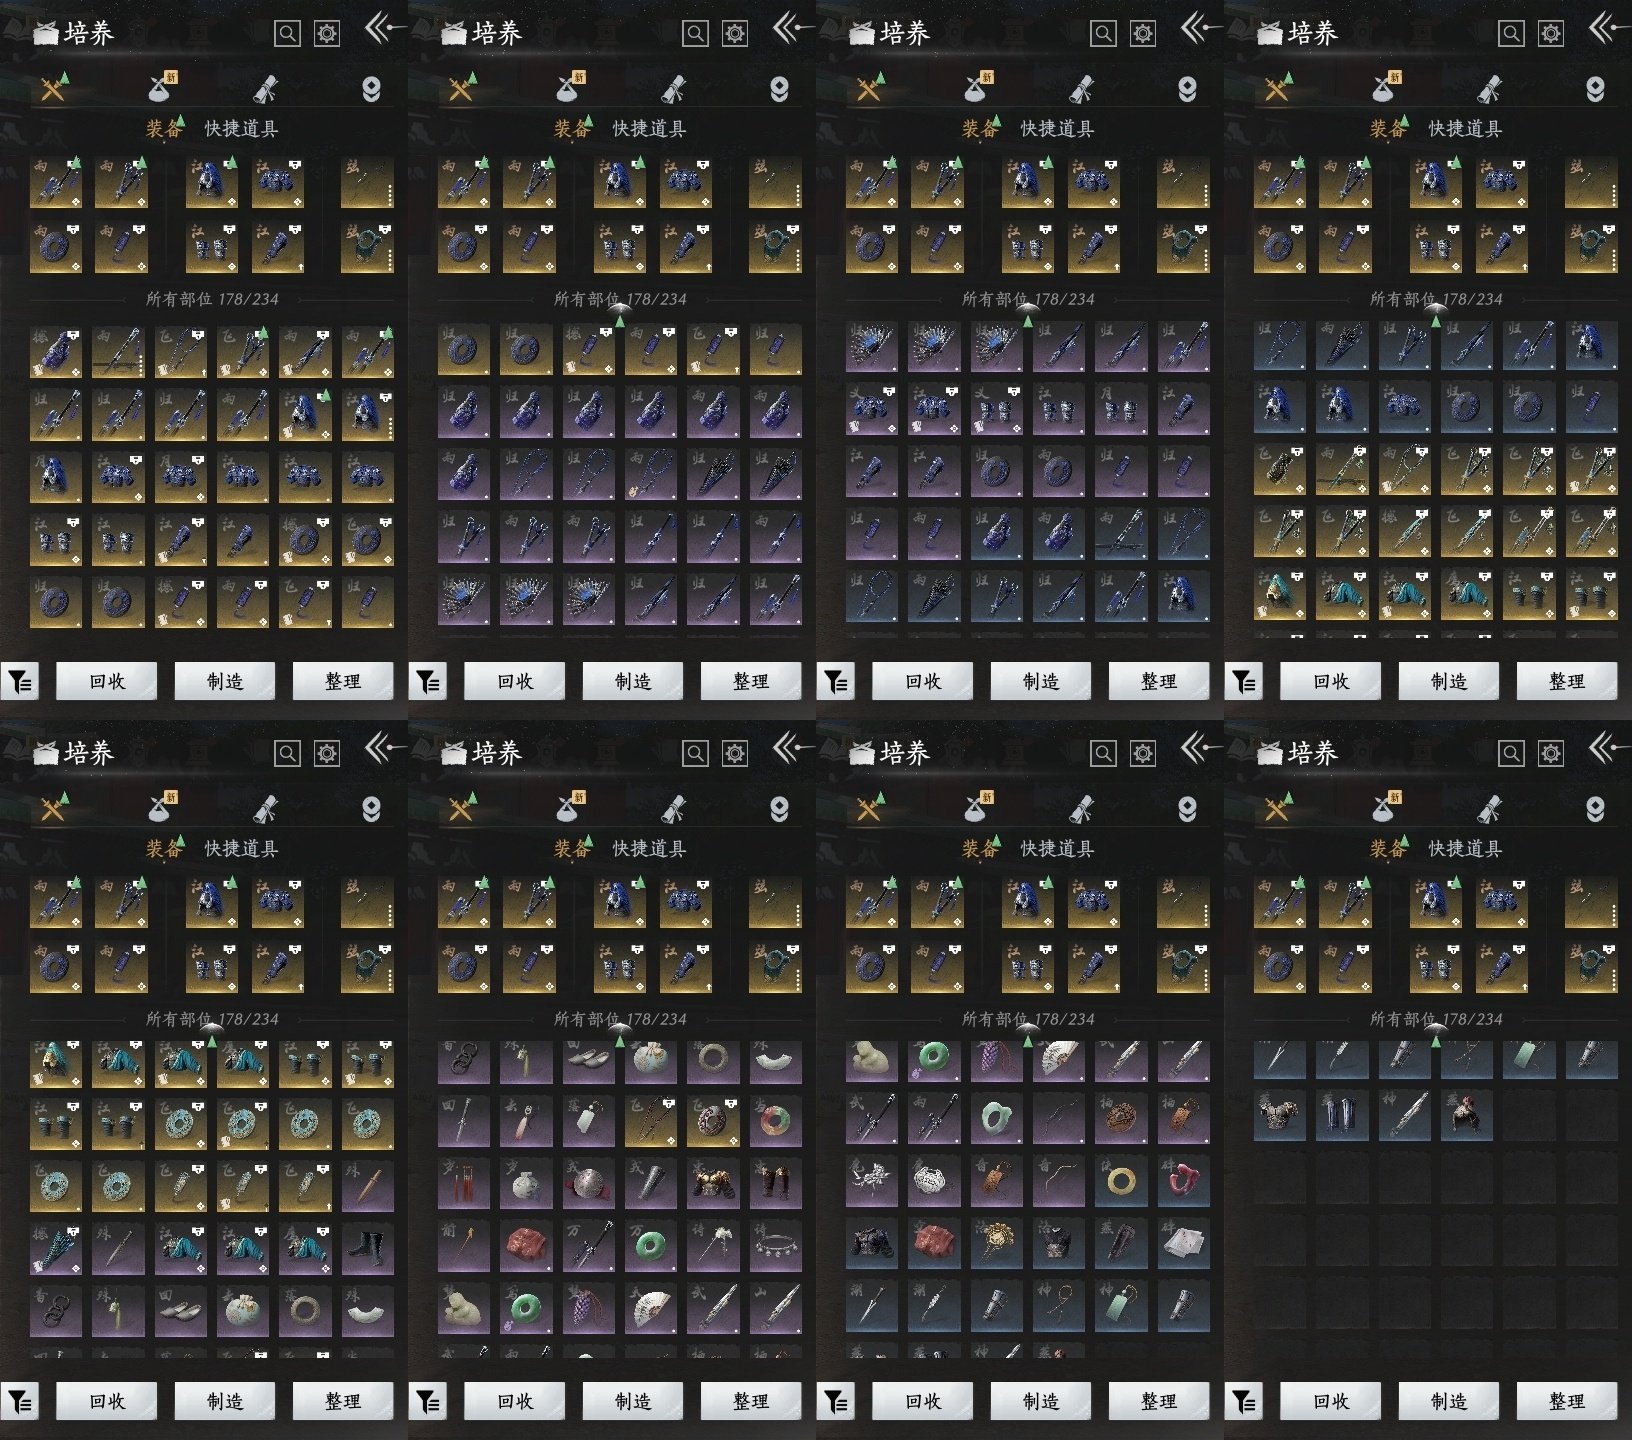Open the filter list button in bottom-right panel
This screenshot has height=1440, width=1632.
(x=1244, y=1402)
